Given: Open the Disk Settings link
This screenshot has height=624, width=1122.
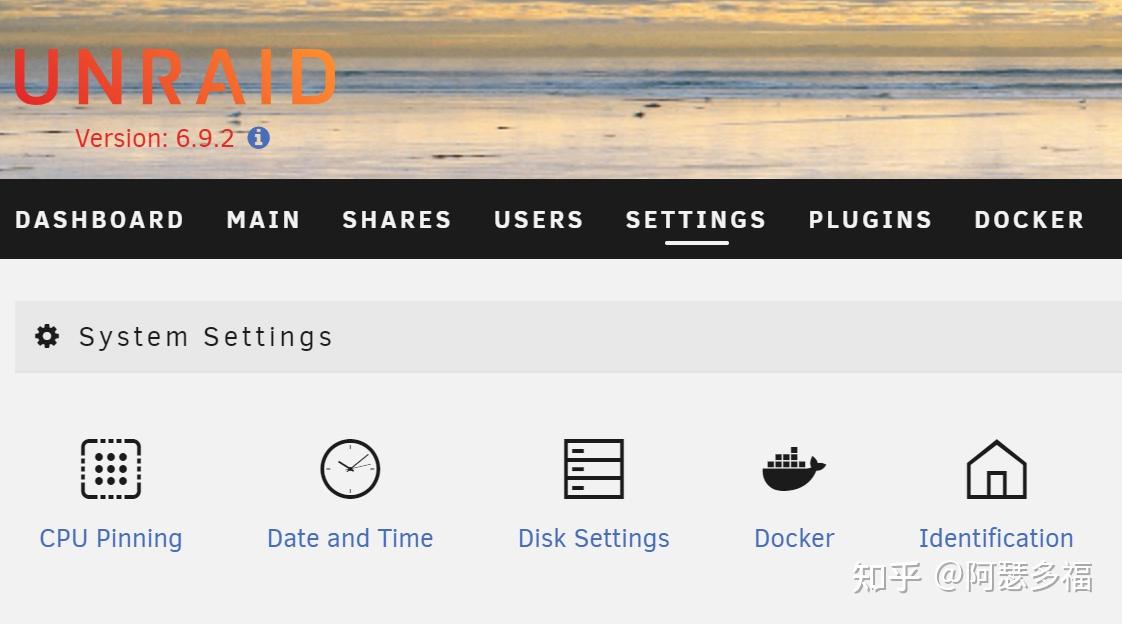Looking at the screenshot, I should coord(594,538).
